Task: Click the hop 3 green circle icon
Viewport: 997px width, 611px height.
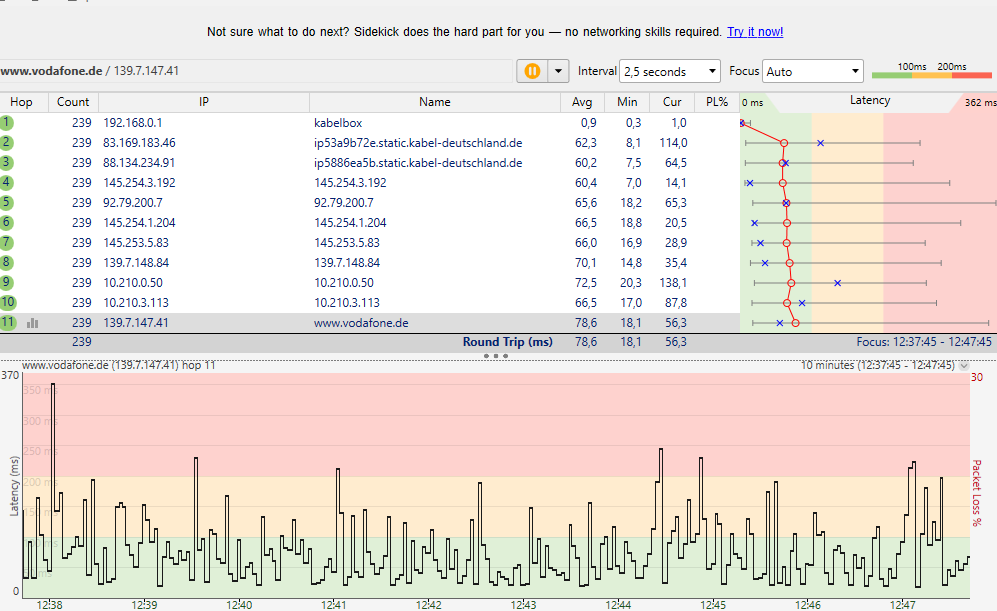Action: (6, 163)
